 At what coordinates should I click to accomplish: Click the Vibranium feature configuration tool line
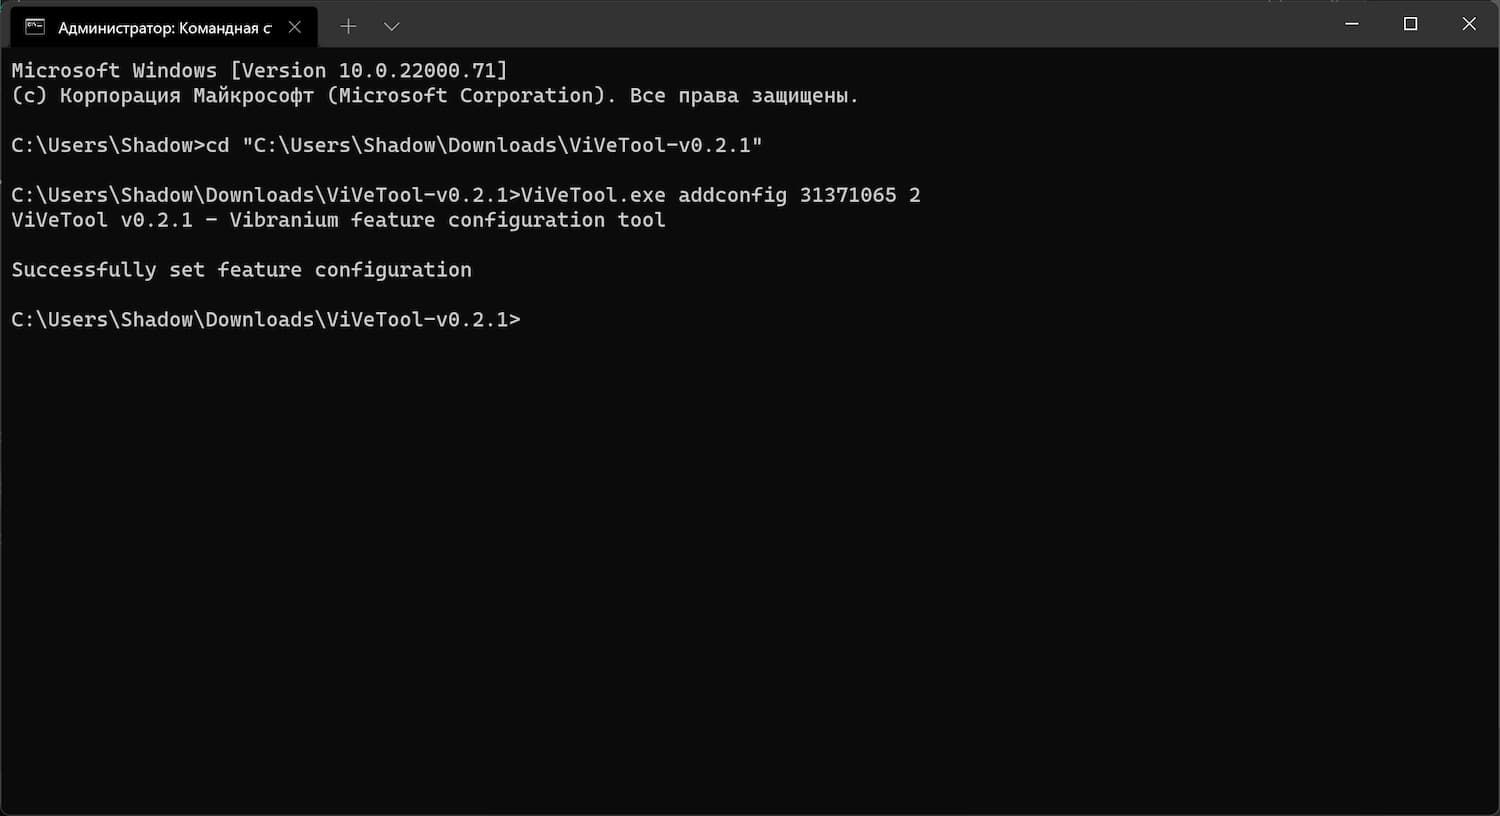pyautogui.click(x=338, y=220)
